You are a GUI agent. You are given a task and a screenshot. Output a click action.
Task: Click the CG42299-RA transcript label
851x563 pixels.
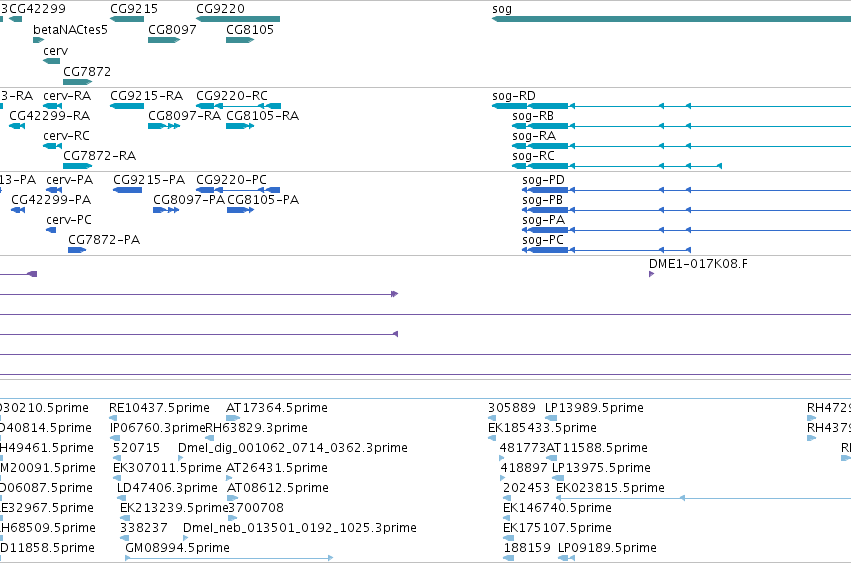pos(49,116)
